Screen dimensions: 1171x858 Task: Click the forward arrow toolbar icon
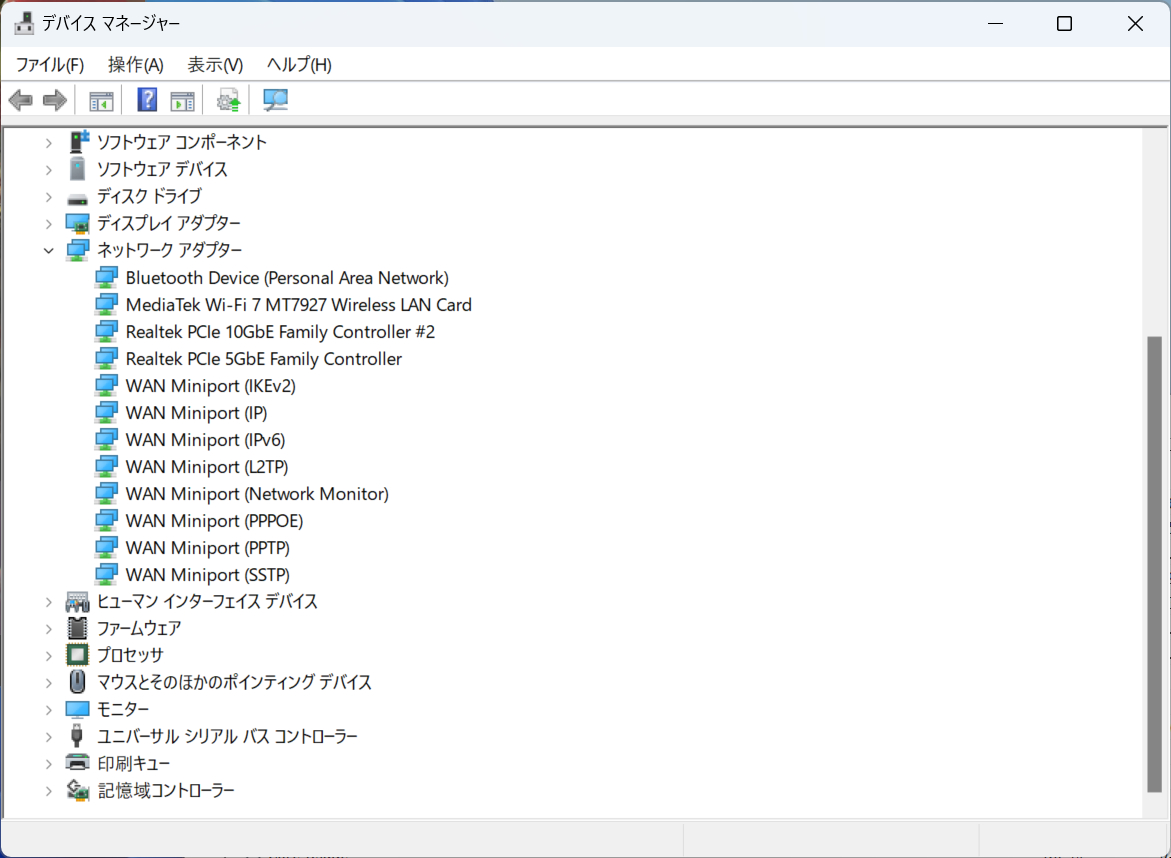[x=55, y=100]
